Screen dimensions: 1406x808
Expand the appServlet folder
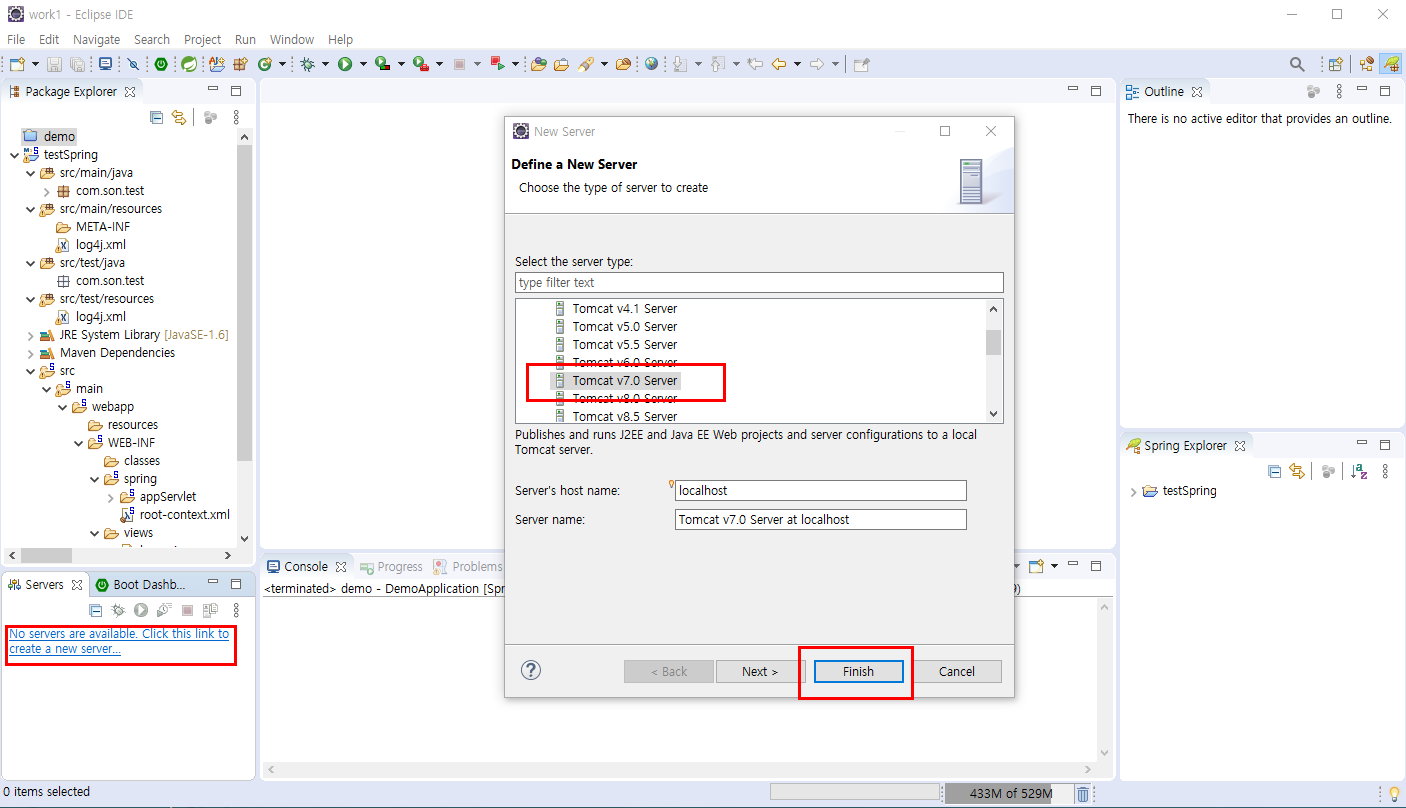110,497
